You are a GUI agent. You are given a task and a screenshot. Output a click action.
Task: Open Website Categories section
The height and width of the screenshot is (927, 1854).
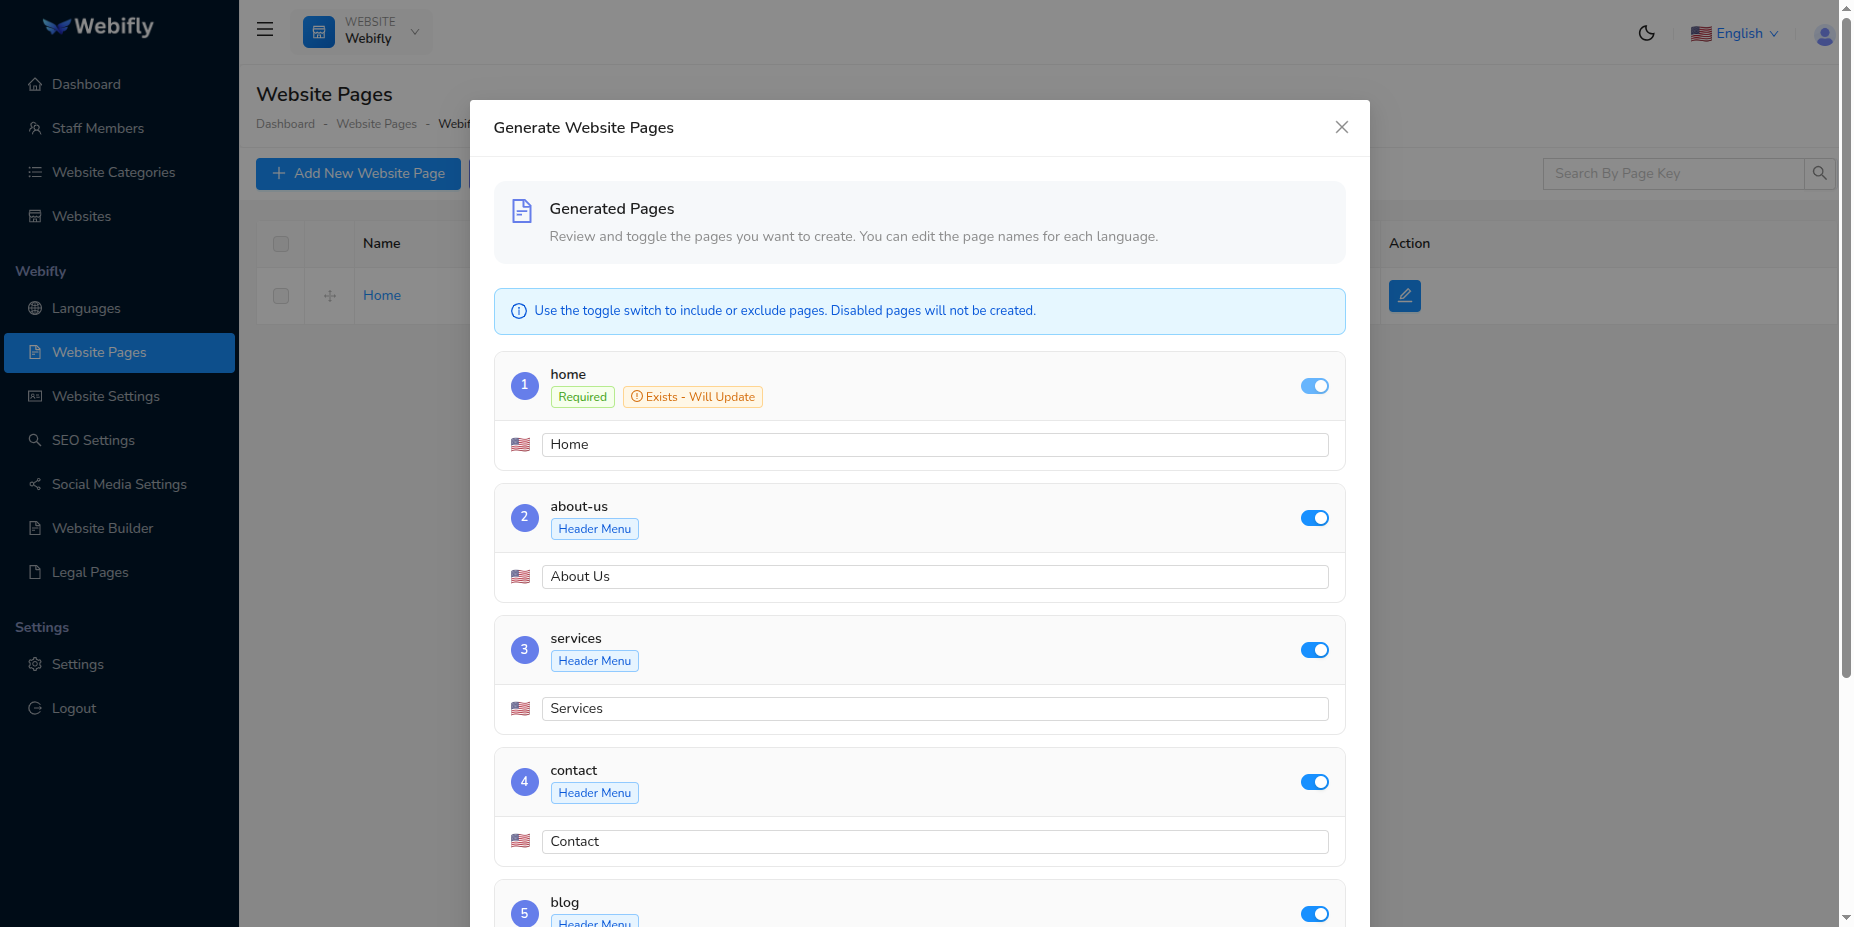[x=112, y=172]
